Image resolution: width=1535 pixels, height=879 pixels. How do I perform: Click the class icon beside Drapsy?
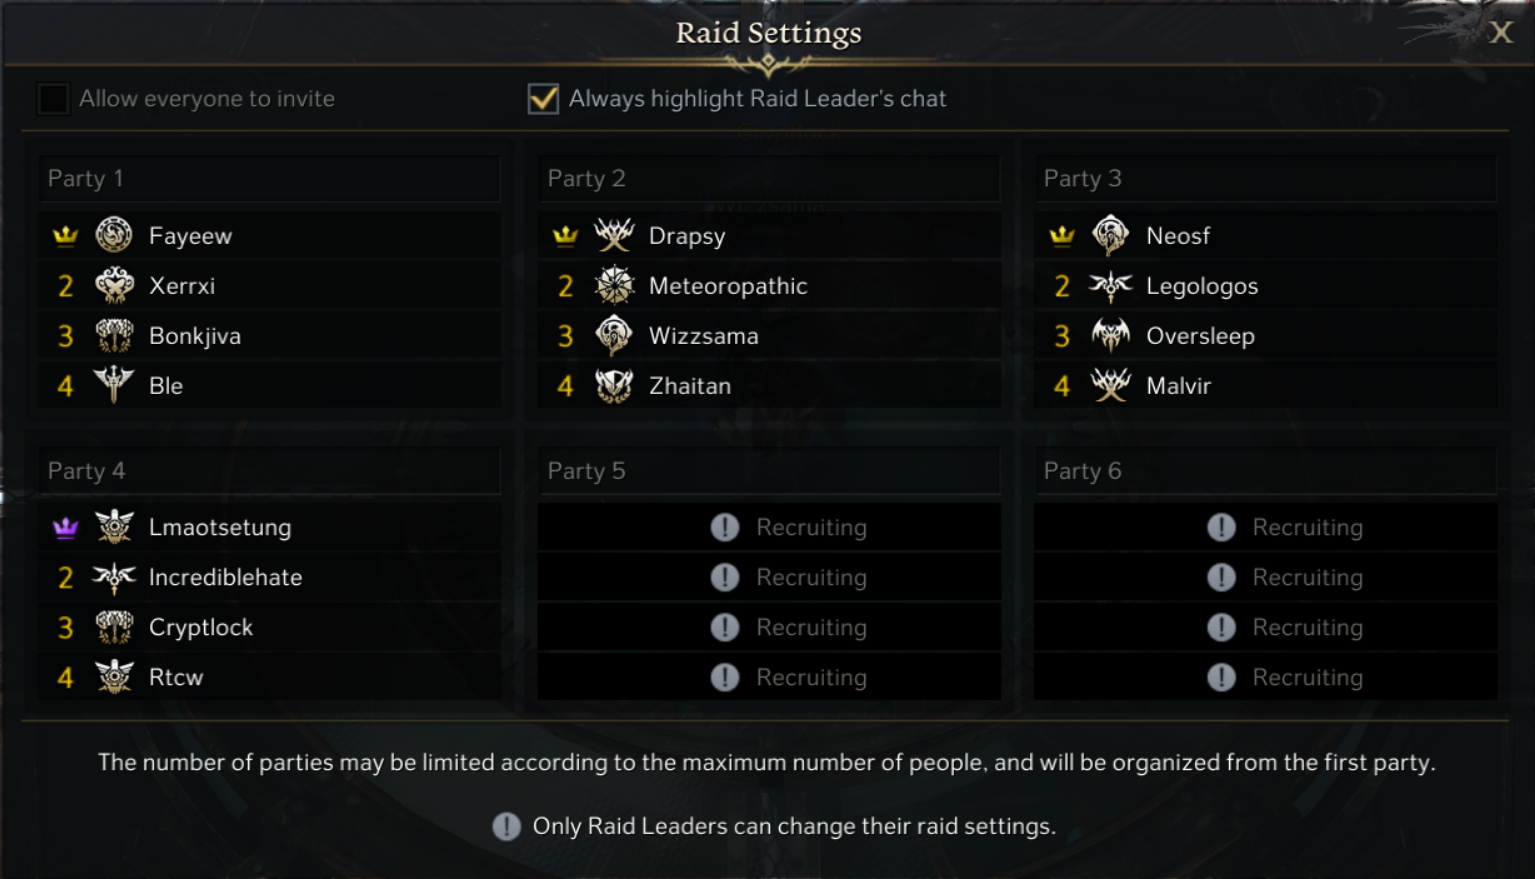(x=614, y=236)
